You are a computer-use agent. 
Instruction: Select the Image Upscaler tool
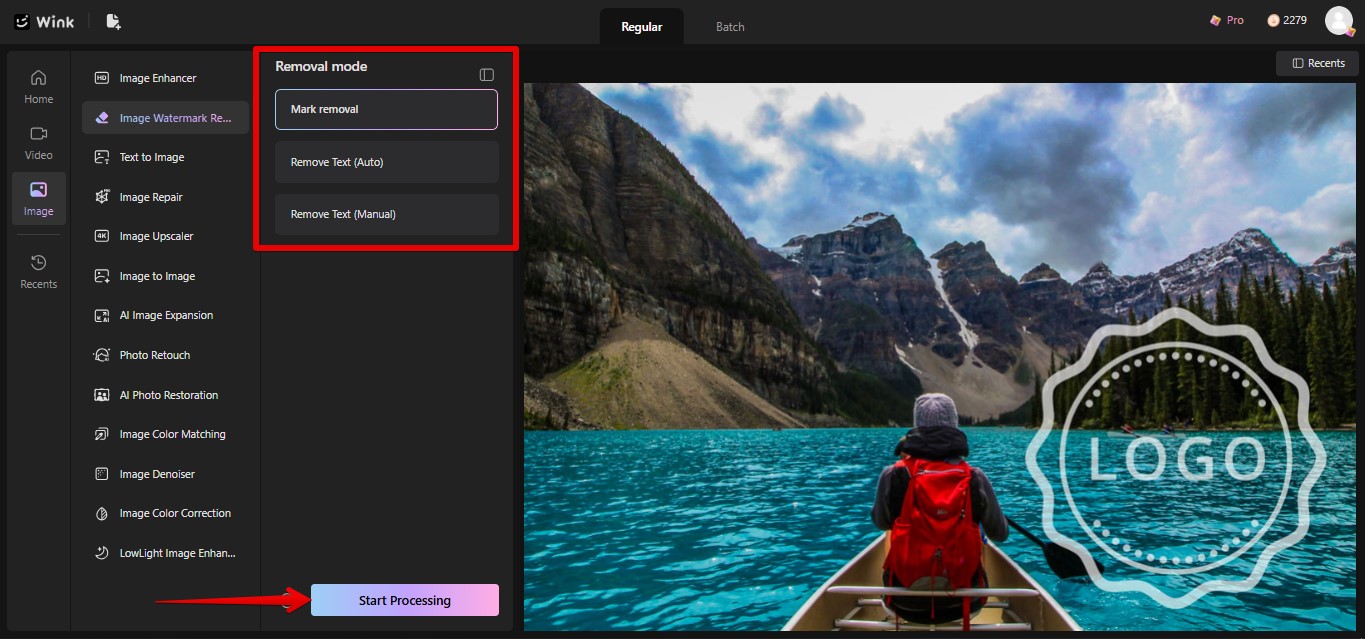[165, 236]
